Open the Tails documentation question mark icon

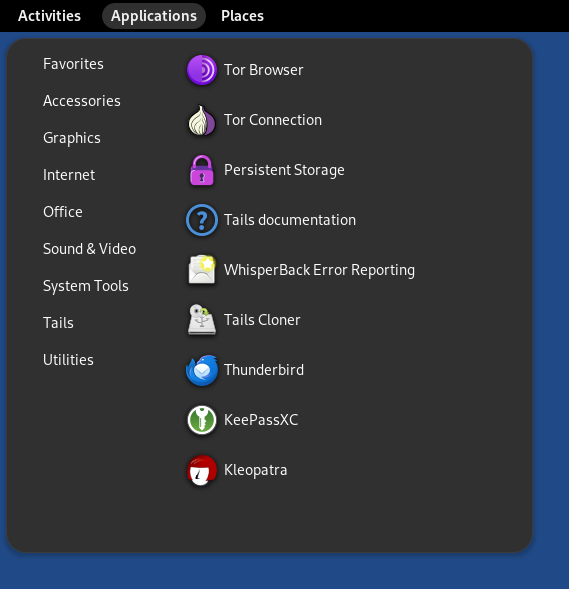pos(202,220)
